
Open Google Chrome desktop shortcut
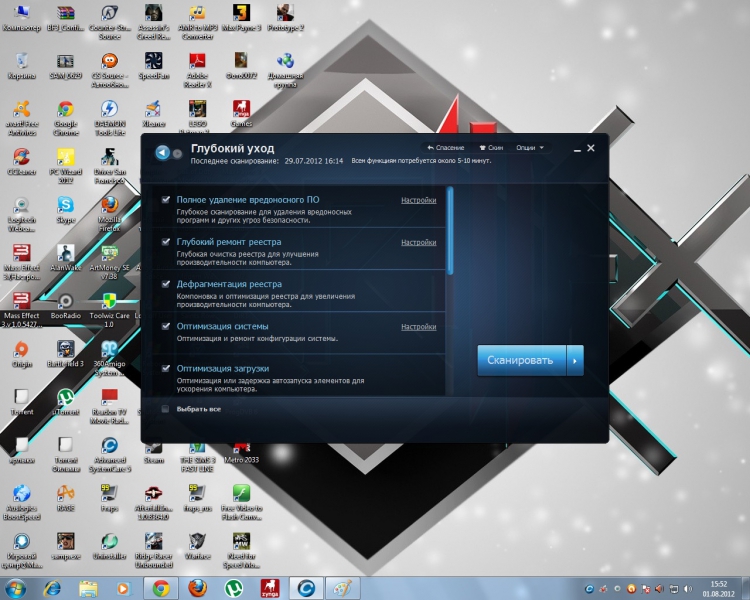[x=64, y=110]
